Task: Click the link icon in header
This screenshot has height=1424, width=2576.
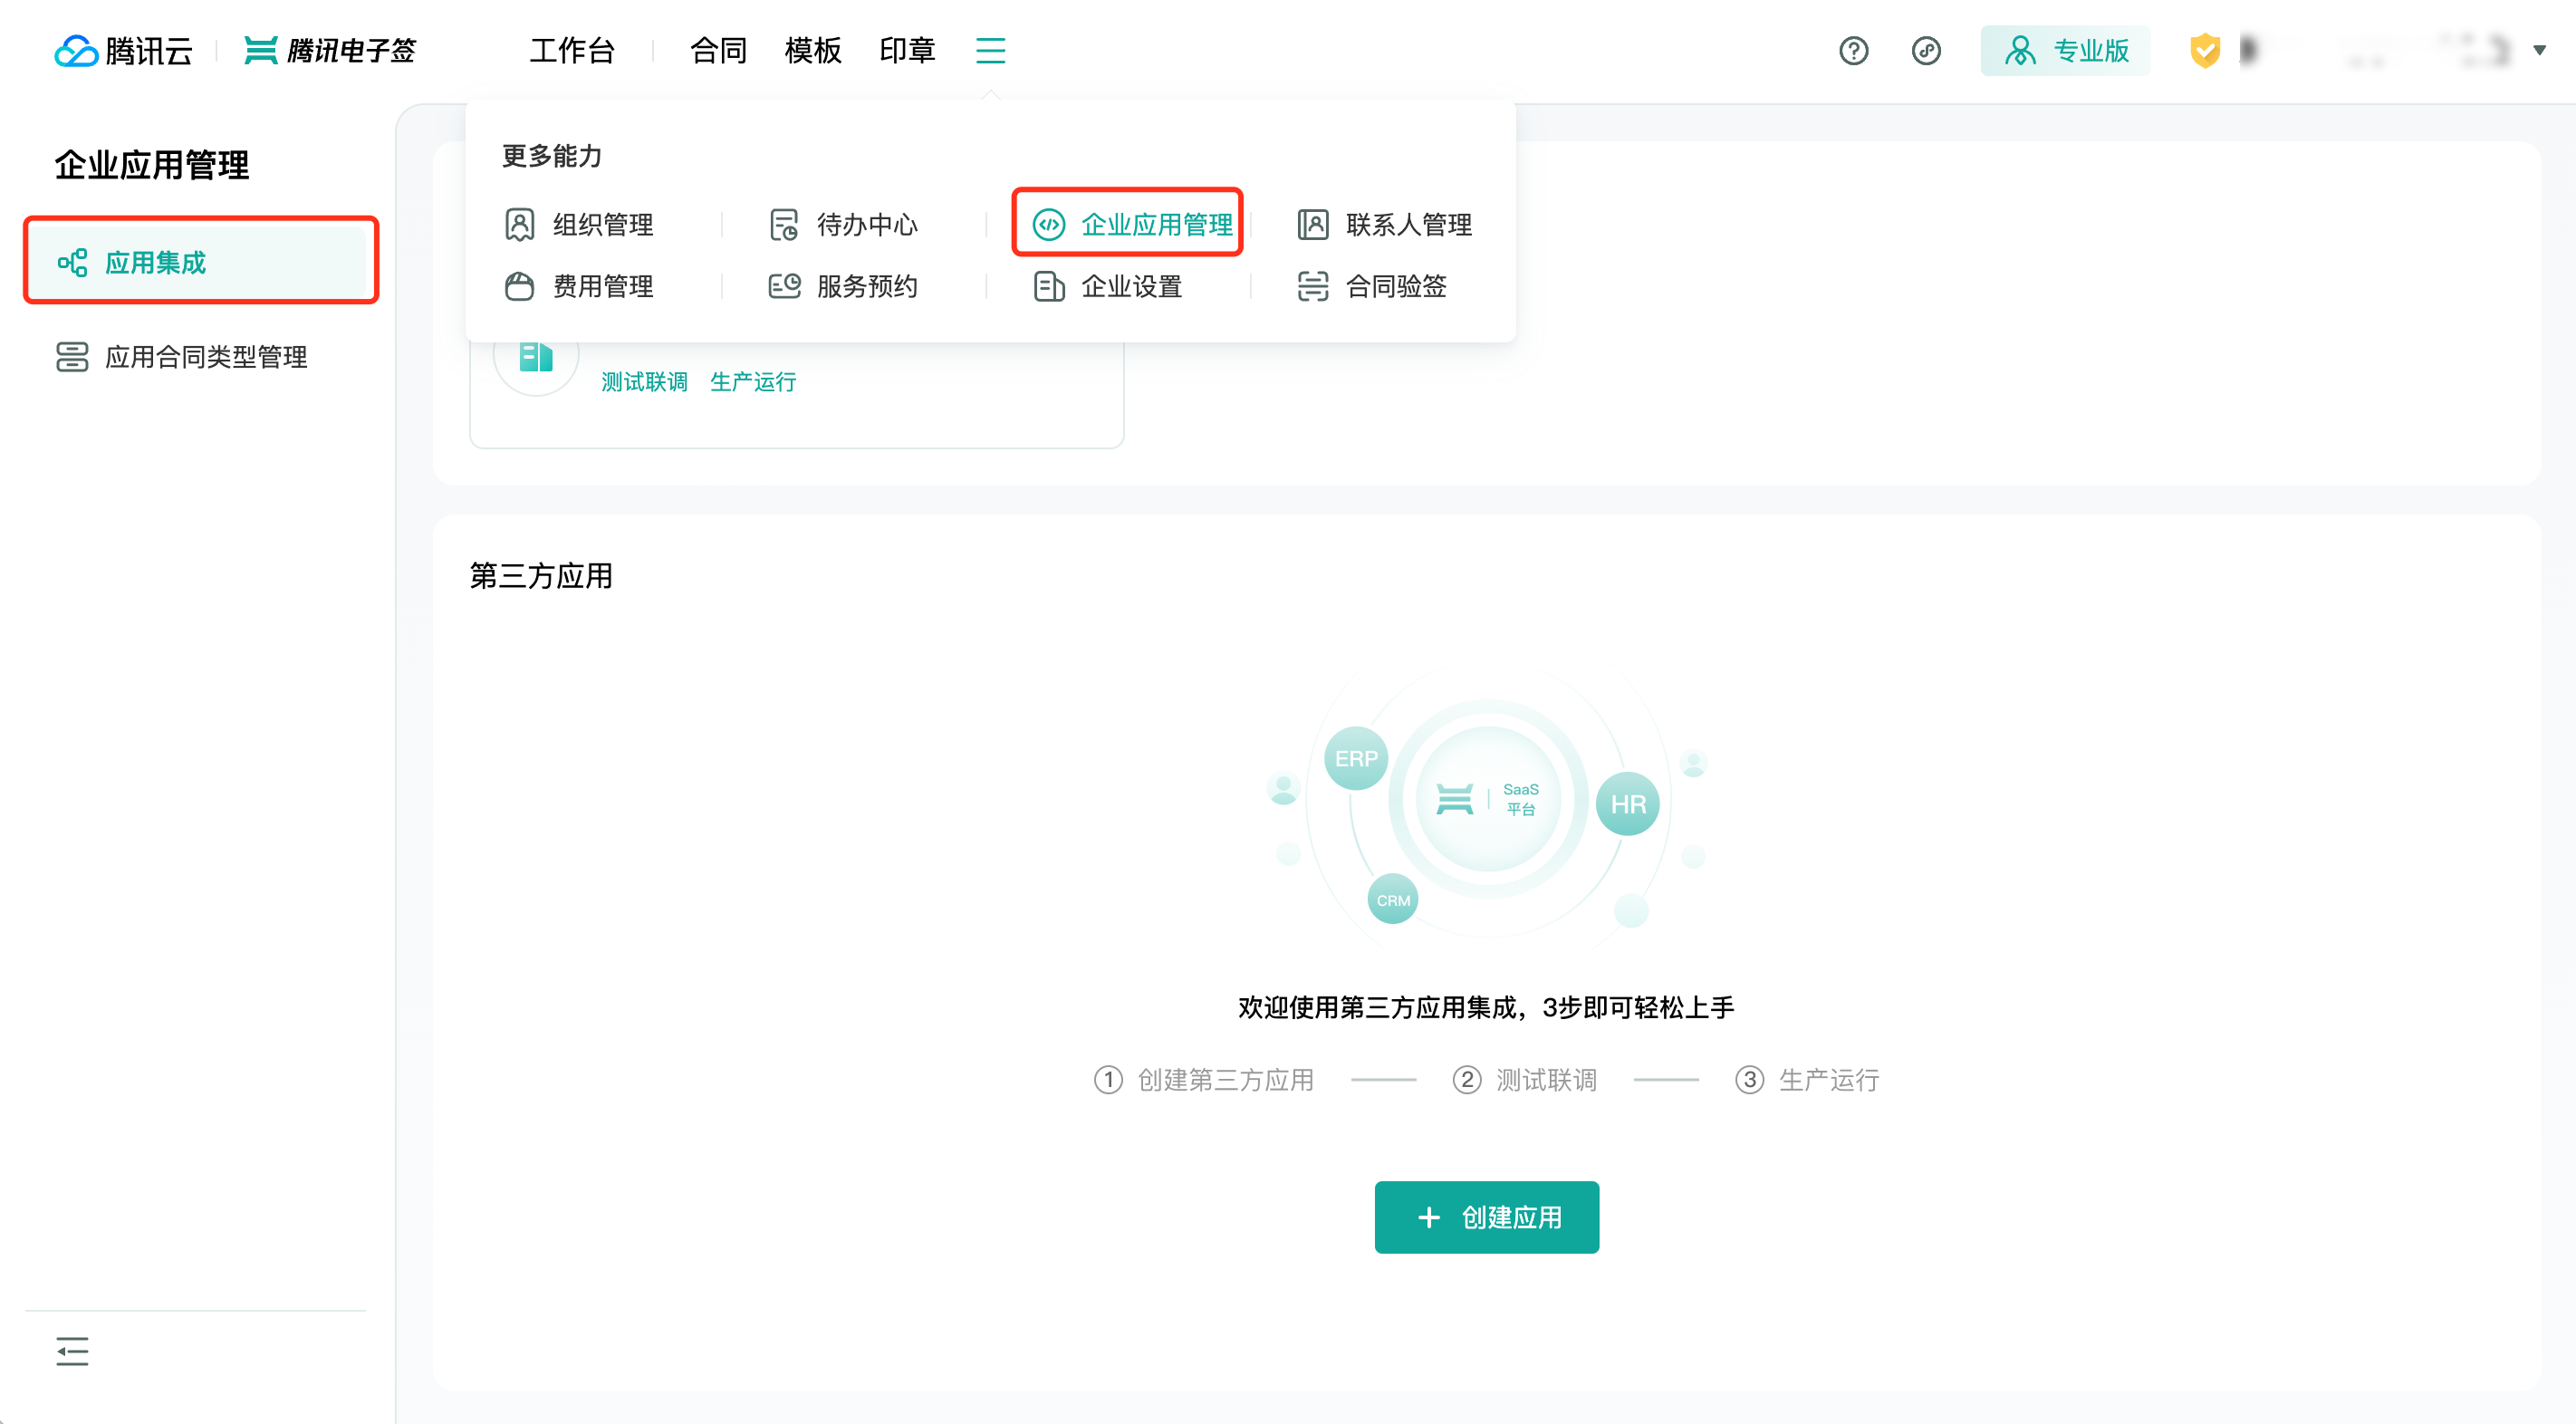Action: pos(1925,50)
